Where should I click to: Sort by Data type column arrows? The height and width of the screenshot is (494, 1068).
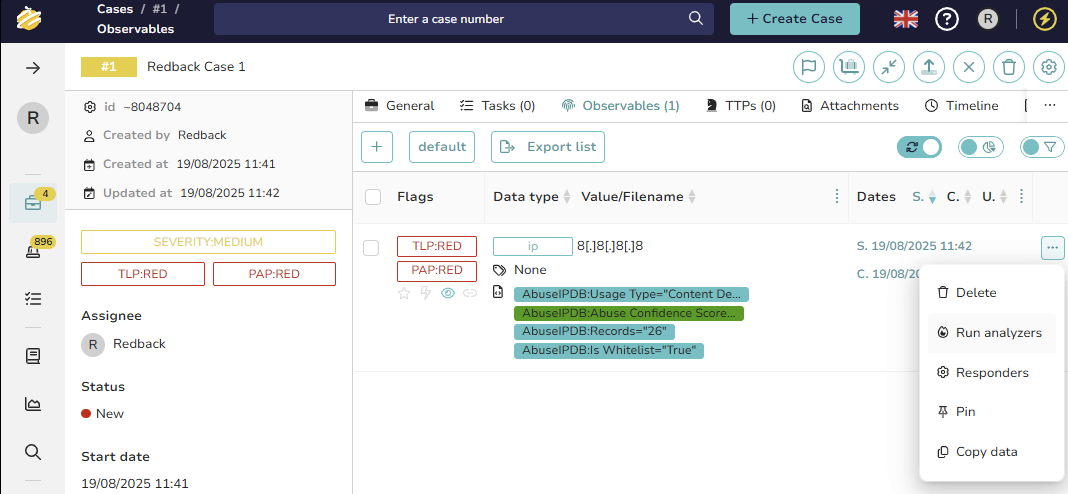pyautogui.click(x=567, y=197)
